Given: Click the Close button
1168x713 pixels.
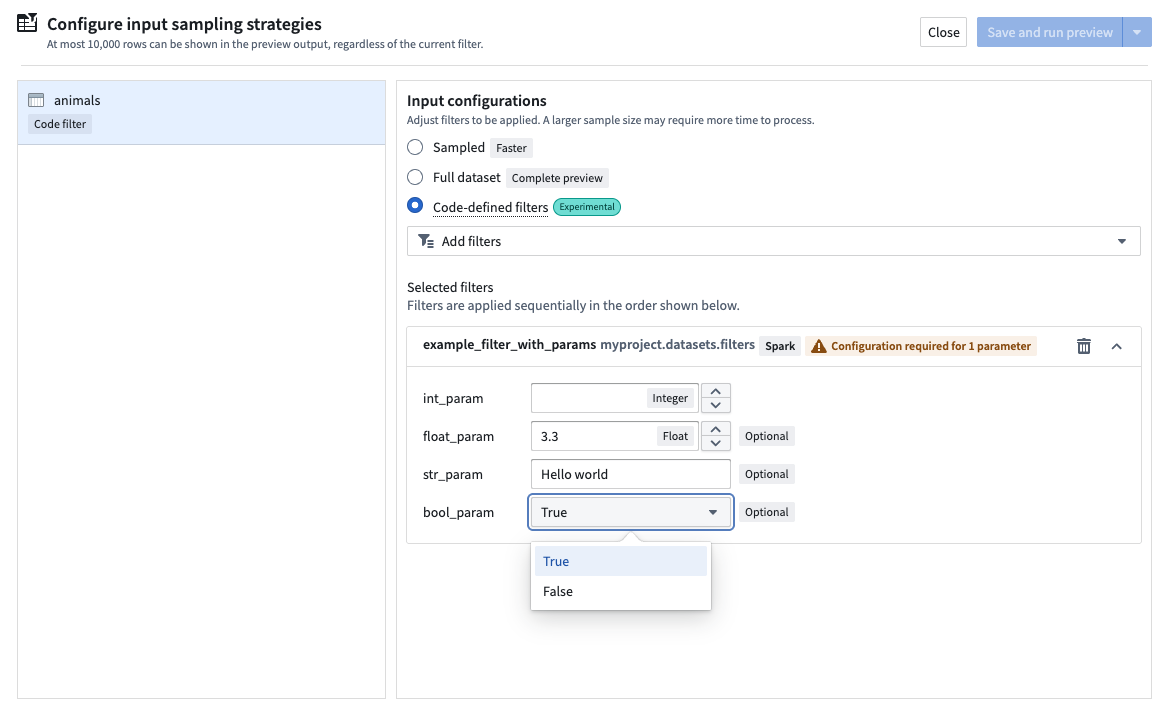Looking at the screenshot, I should tap(943, 31).
